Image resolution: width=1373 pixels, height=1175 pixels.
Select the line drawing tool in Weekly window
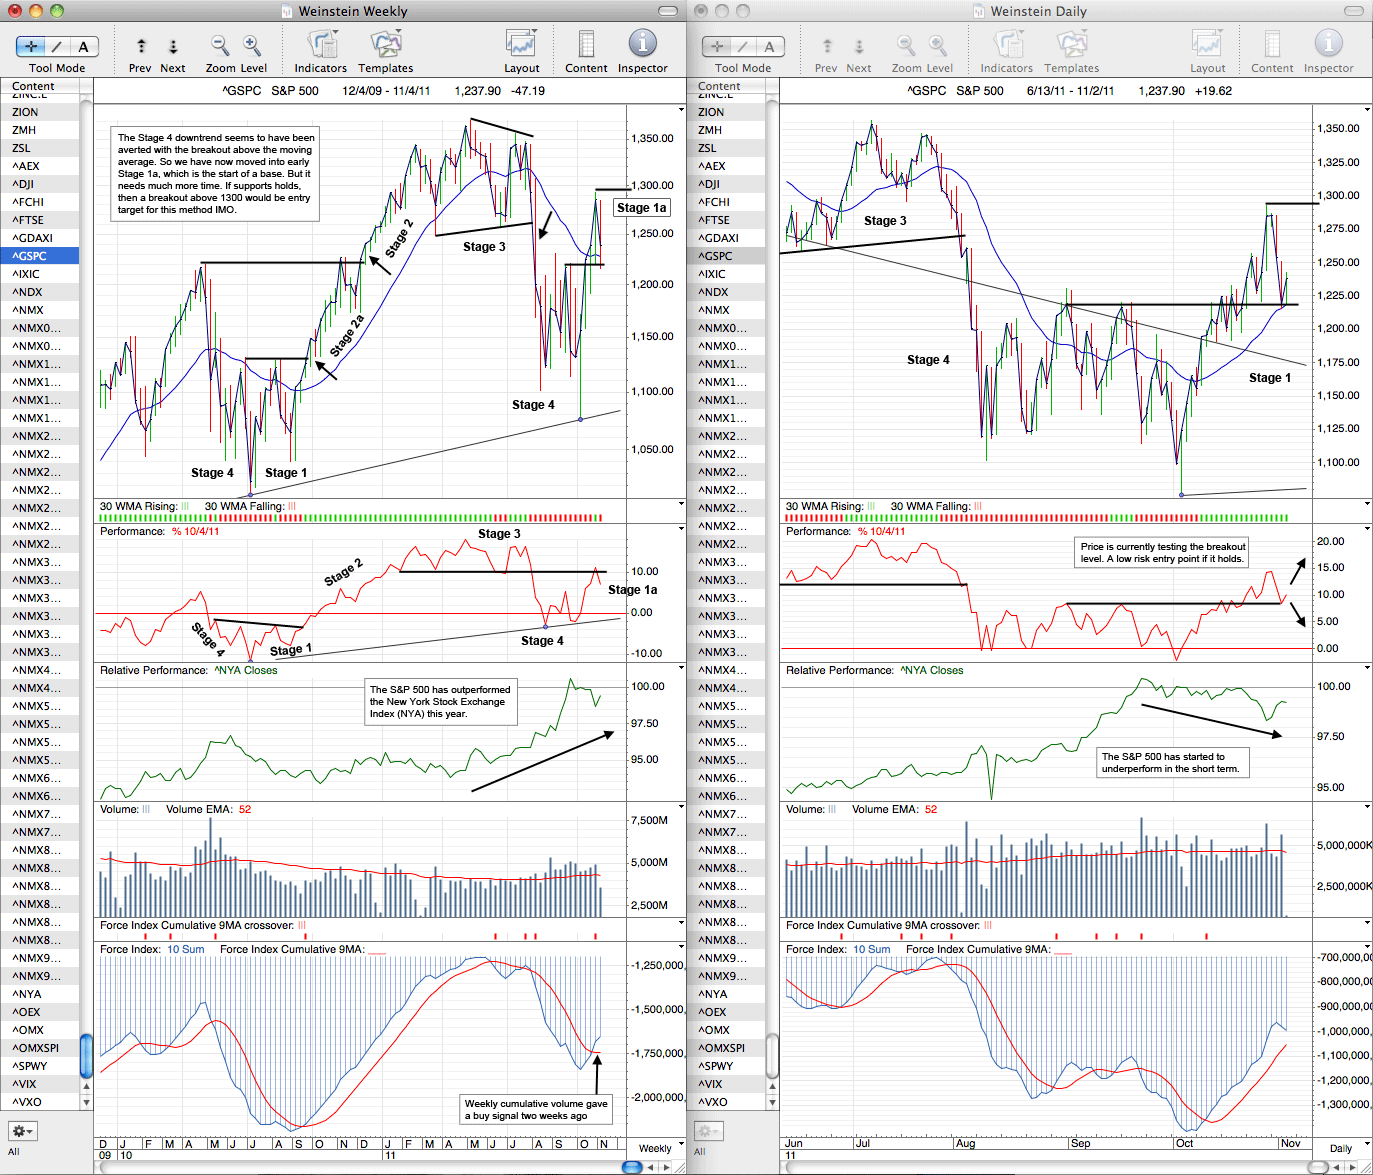[58, 46]
